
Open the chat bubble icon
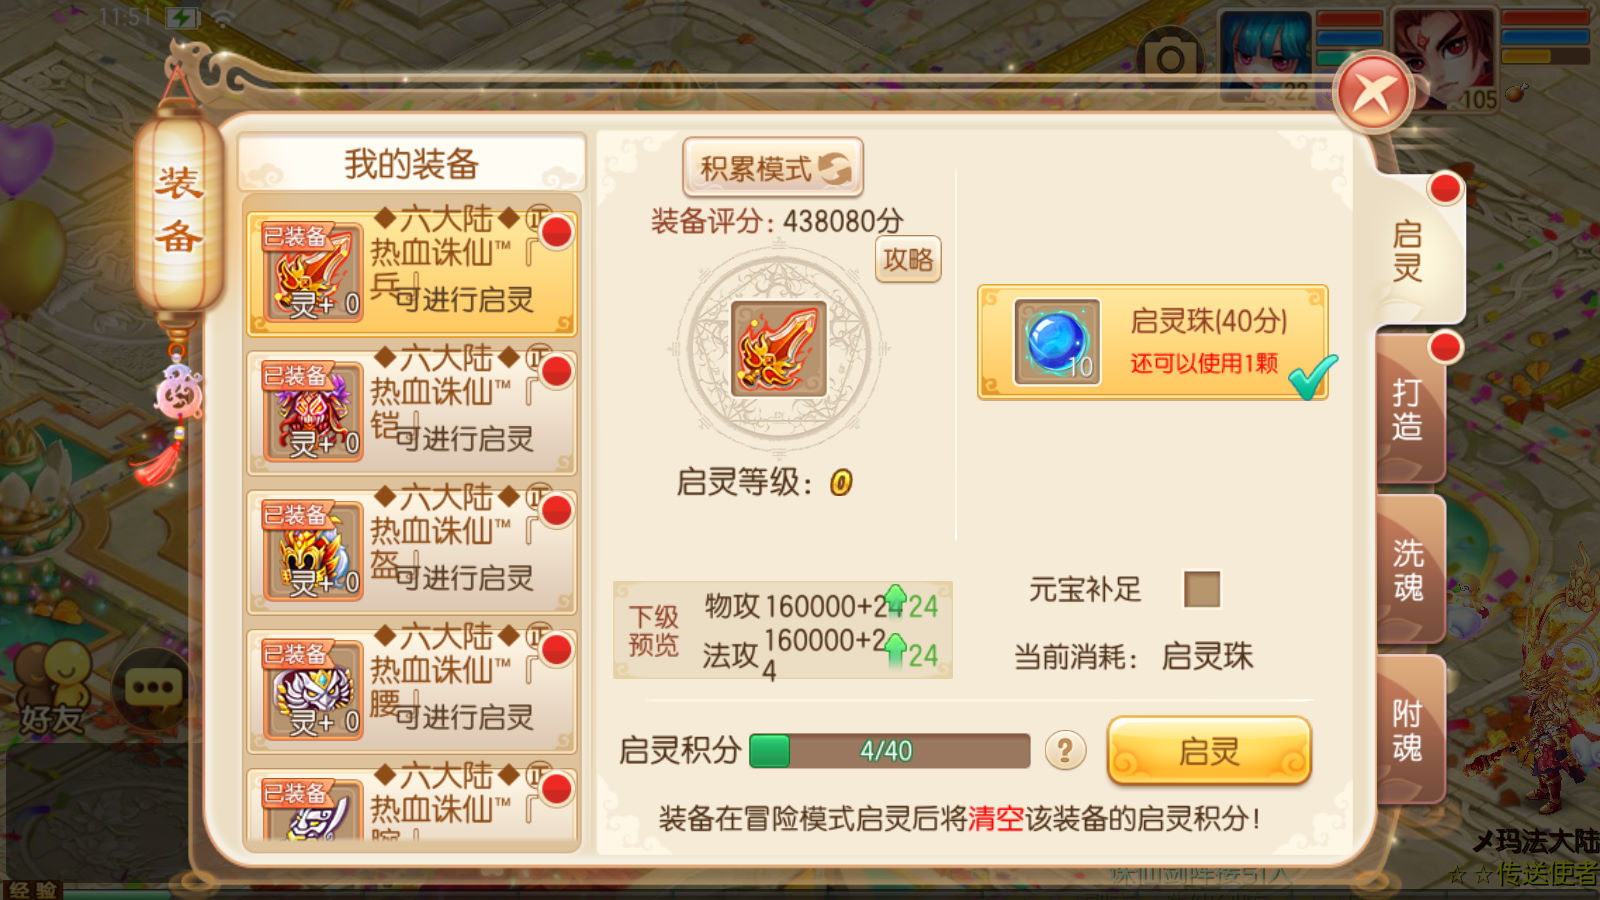[151, 688]
